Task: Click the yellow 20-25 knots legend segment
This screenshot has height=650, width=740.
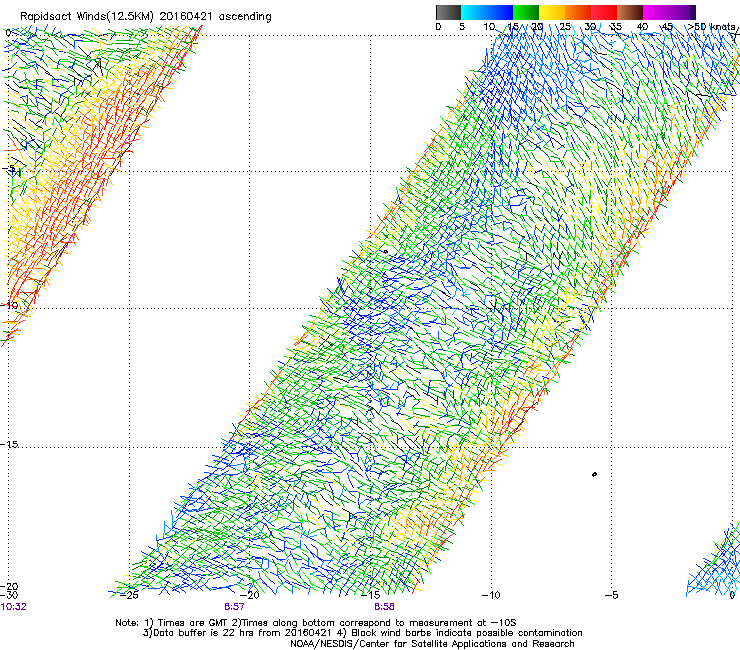Action: pos(552,12)
